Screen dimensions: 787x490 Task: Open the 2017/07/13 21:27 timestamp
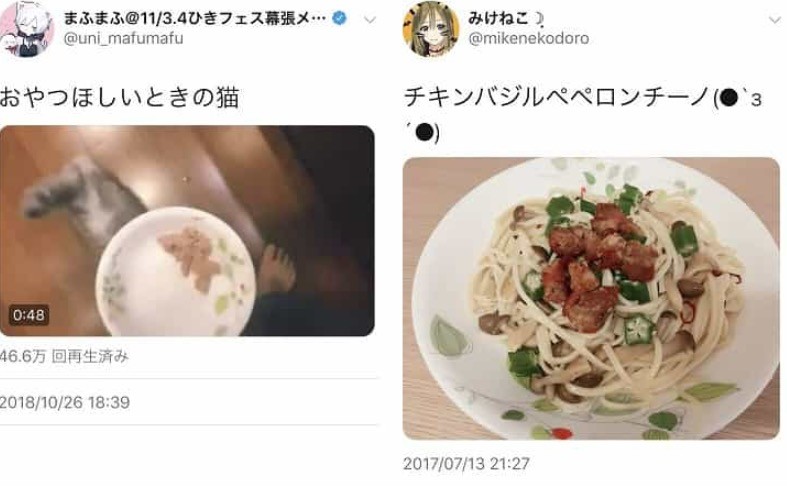(466, 463)
